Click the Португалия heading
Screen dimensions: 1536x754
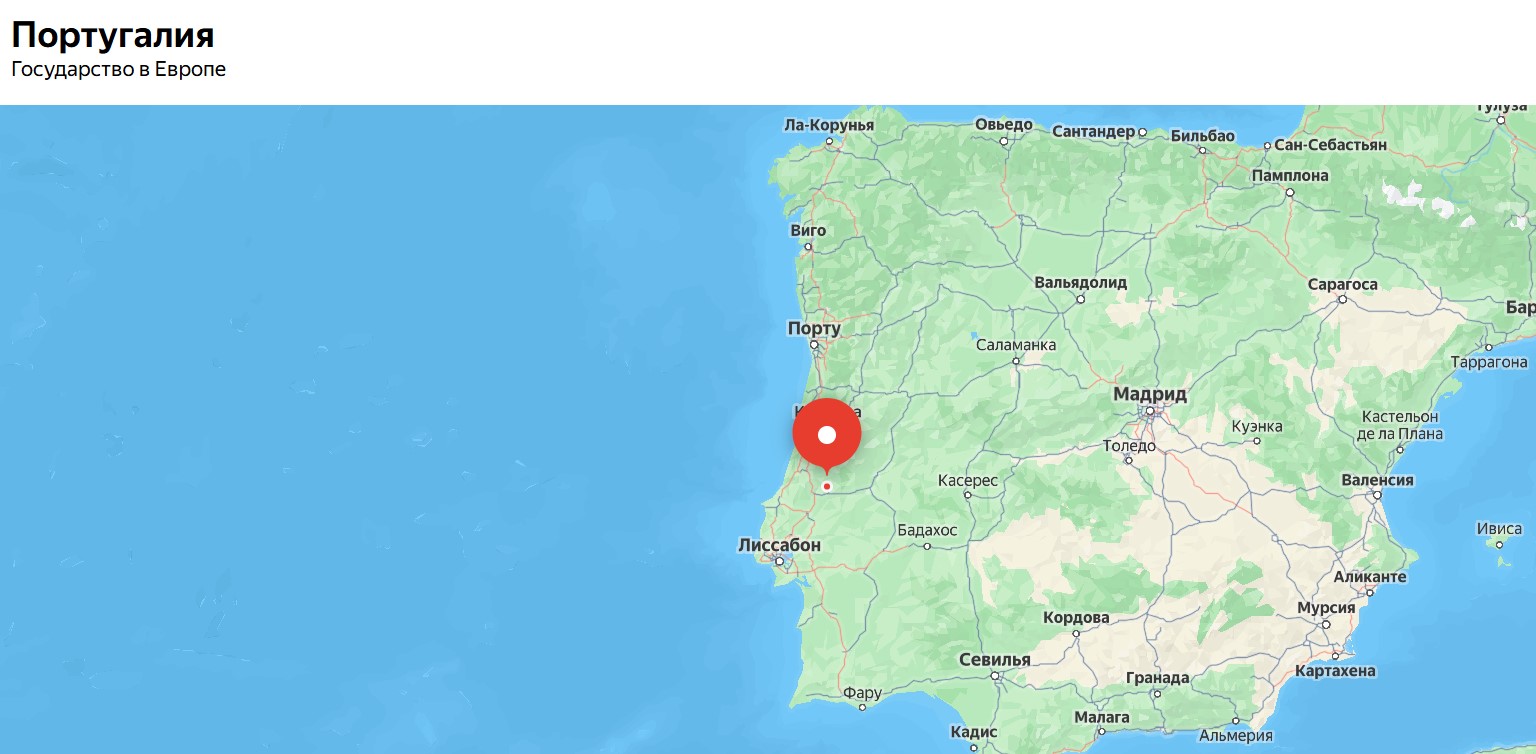click(113, 35)
